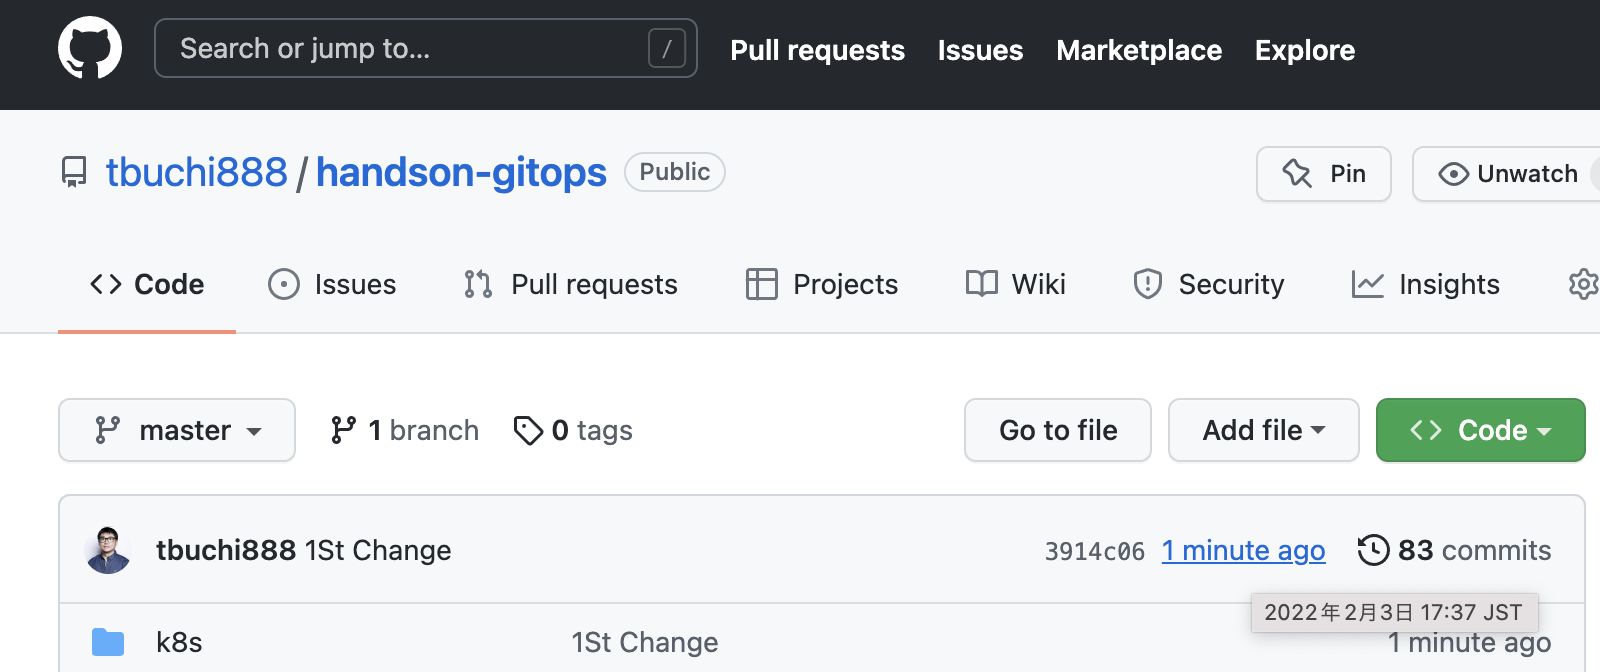
Task: Open the k8s folder icon
Action: tap(108, 642)
